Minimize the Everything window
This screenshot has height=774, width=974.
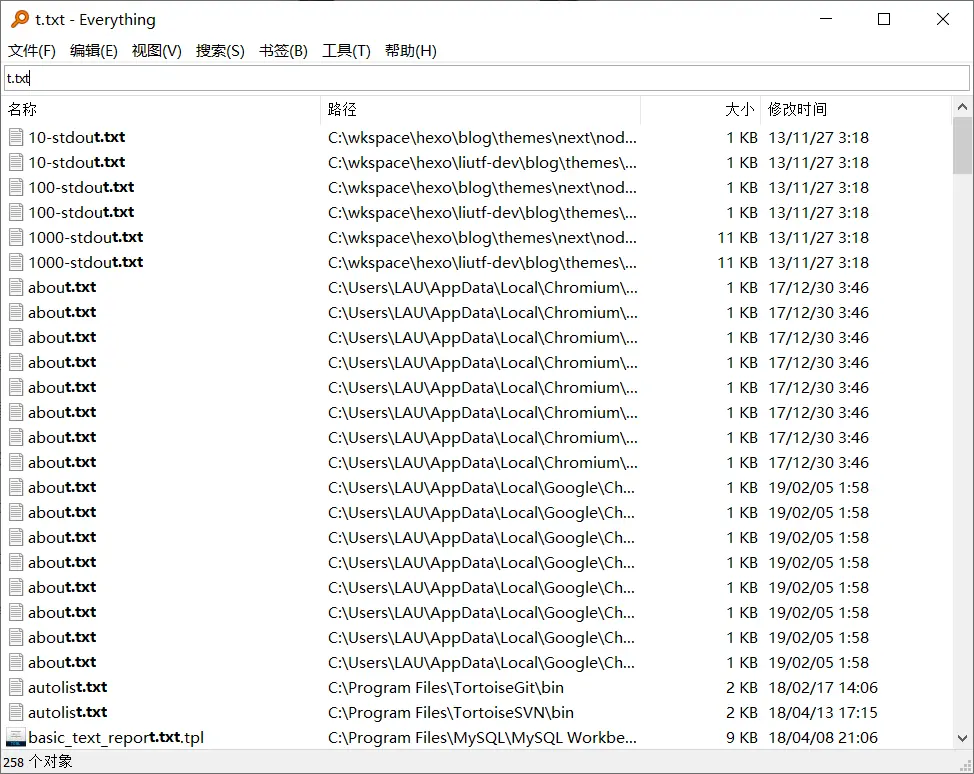click(826, 19)
